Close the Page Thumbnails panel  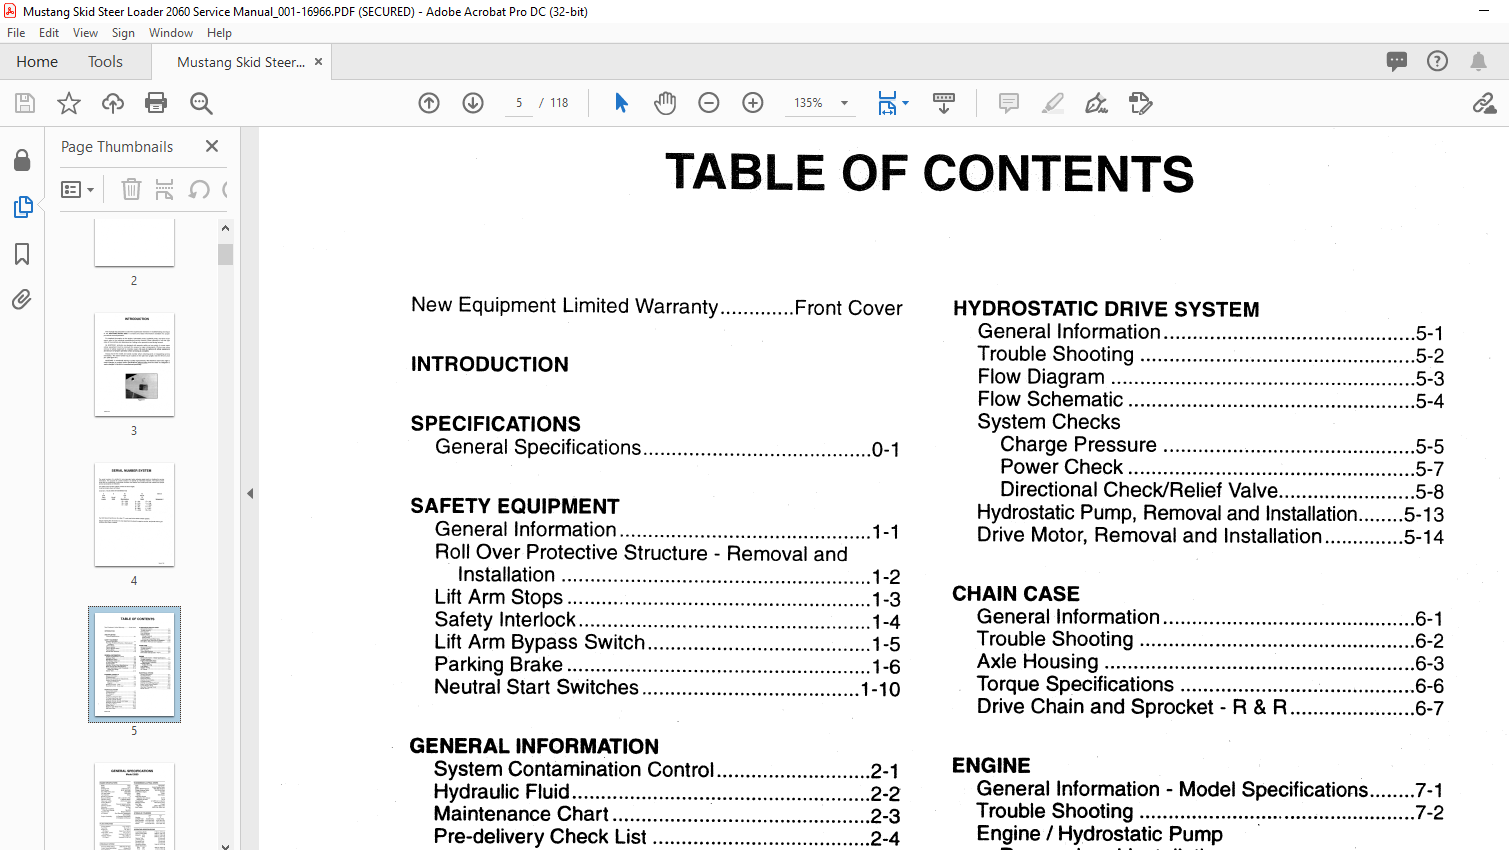pyautogui.click(x=212, y=146)
